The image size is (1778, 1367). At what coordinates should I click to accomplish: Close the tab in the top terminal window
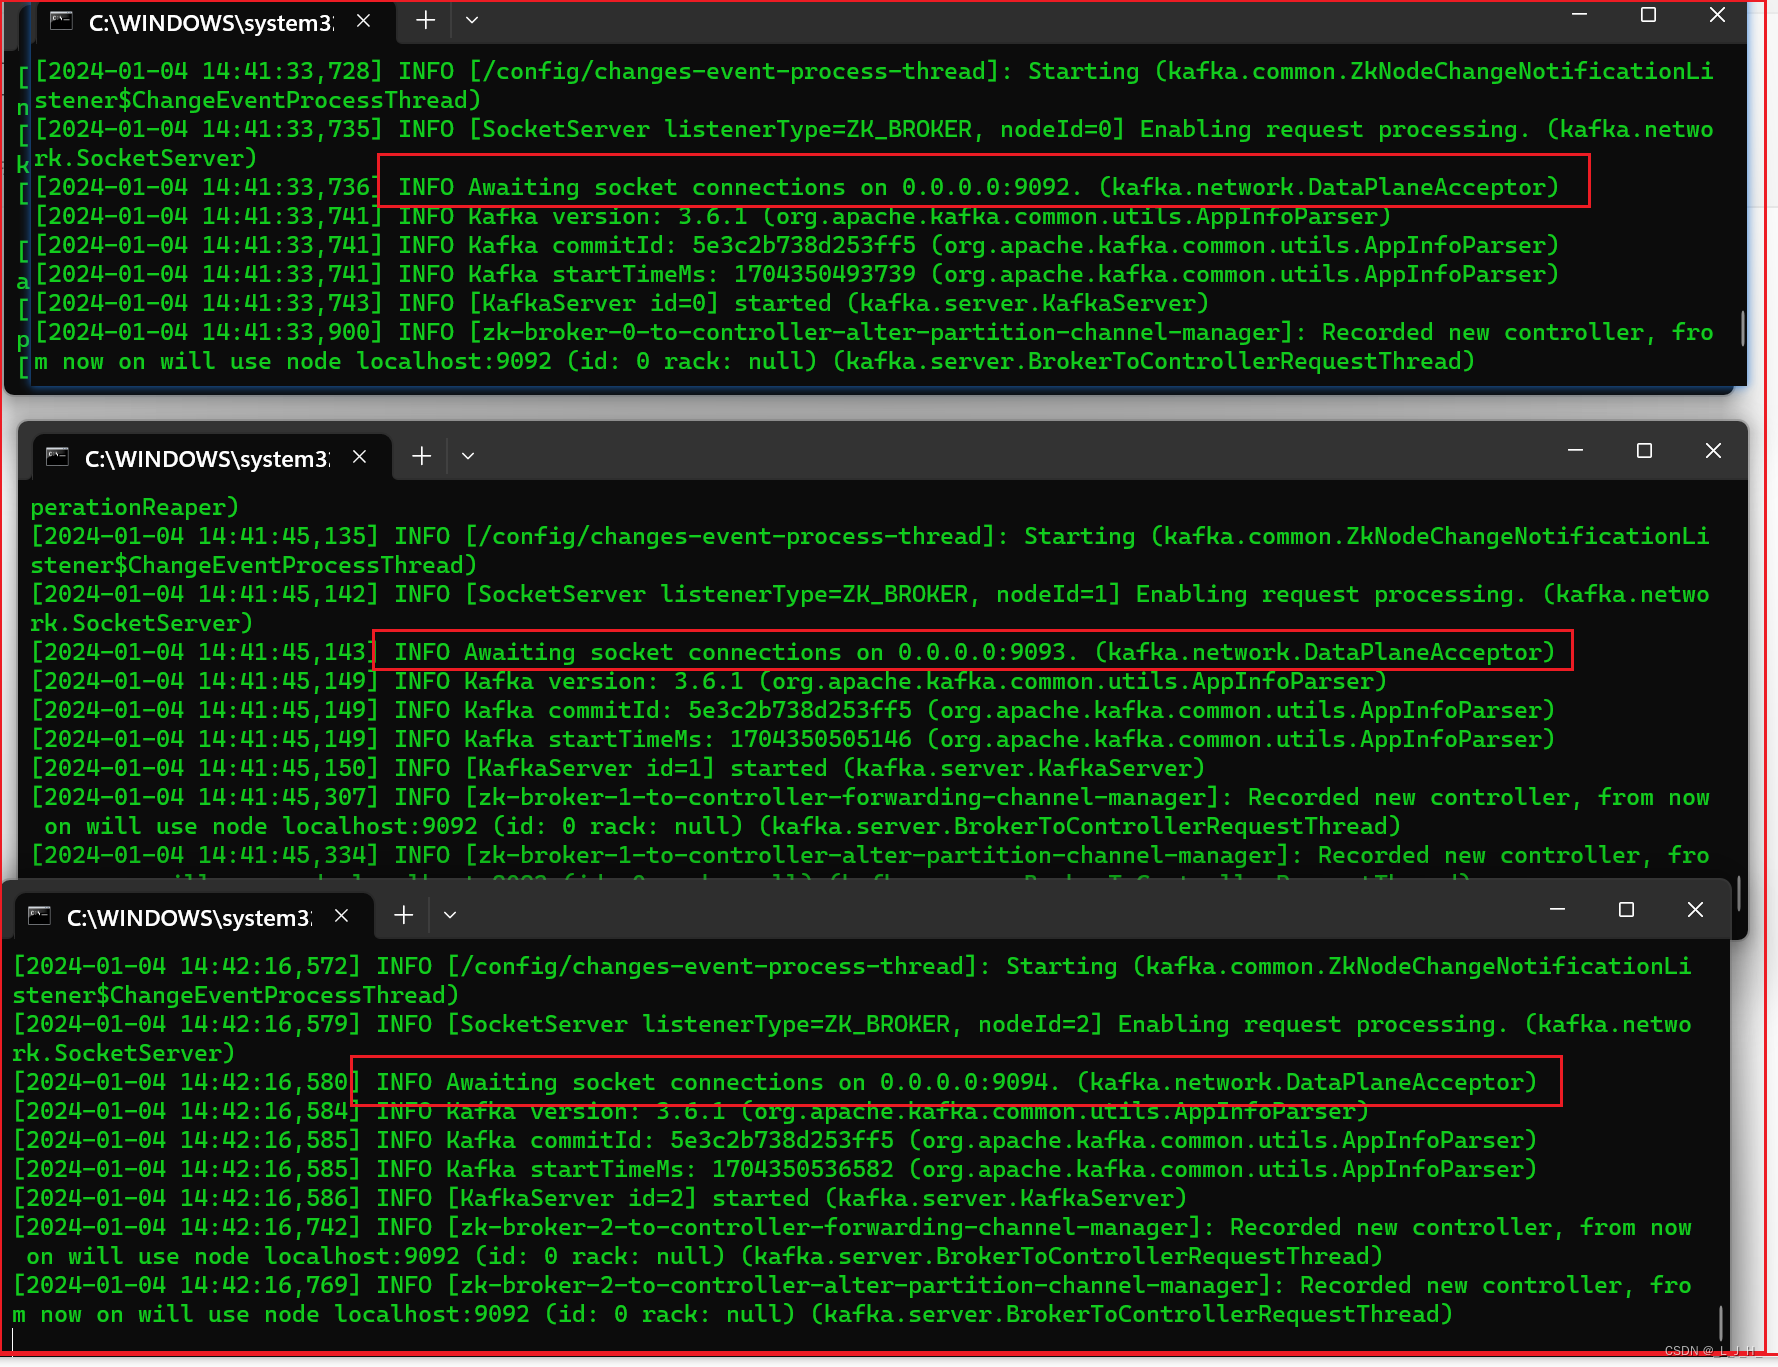click(x=363, y=21)
